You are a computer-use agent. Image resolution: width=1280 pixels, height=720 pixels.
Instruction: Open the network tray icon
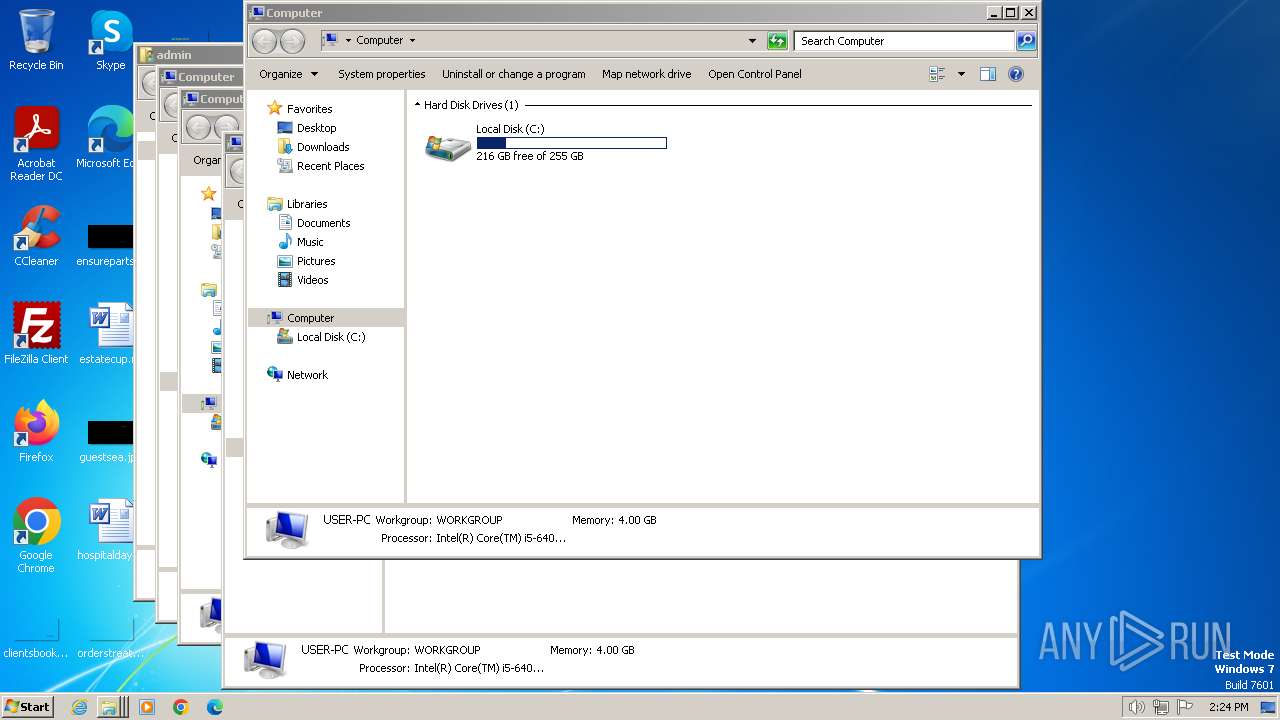(x=1161, y=707)
